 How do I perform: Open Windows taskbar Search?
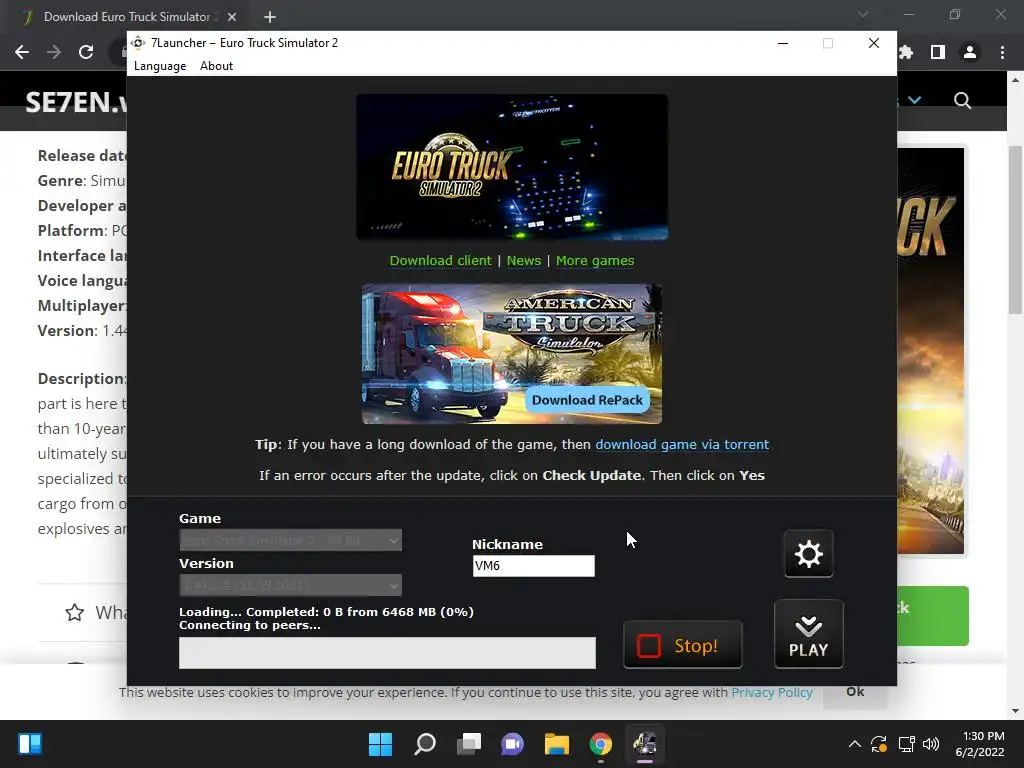click(x=425, y=744)
